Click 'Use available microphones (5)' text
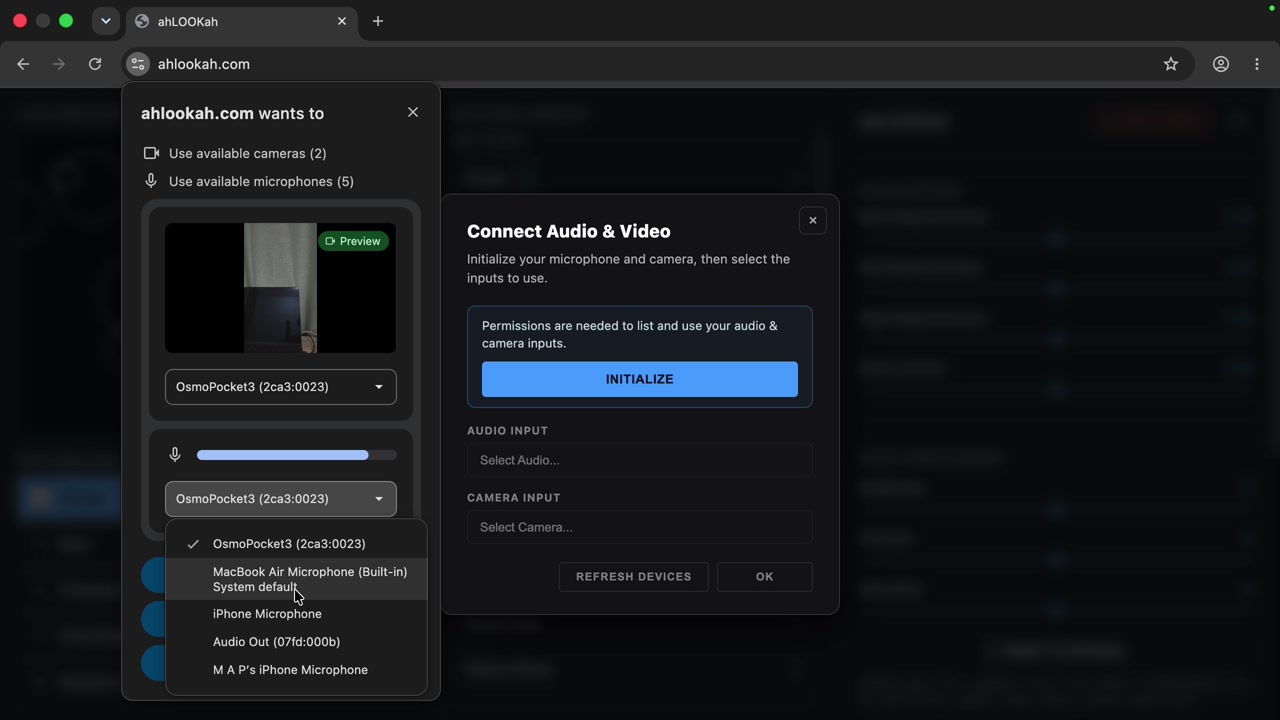Image resolution: width=1280 pixels, height=720 pixels. (x=261, y=181)
